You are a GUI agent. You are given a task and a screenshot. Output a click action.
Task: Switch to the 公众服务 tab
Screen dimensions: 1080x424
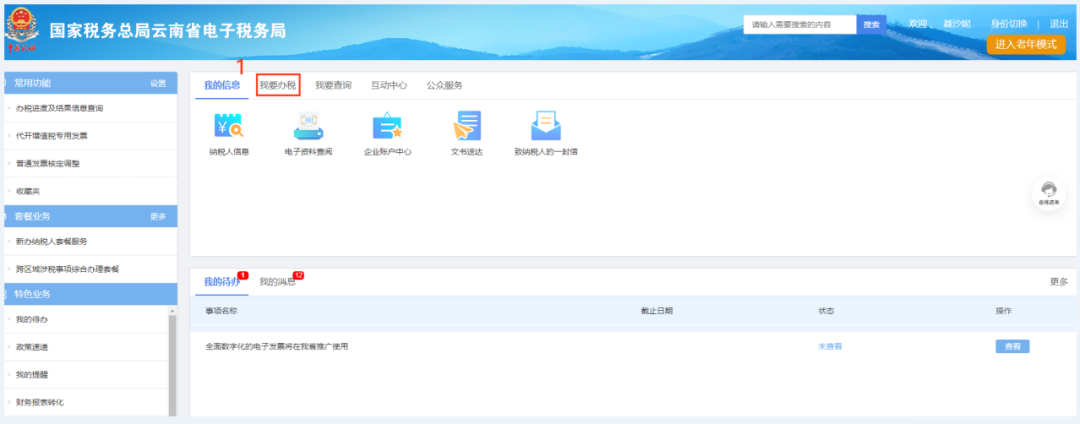tap(444, 85)
